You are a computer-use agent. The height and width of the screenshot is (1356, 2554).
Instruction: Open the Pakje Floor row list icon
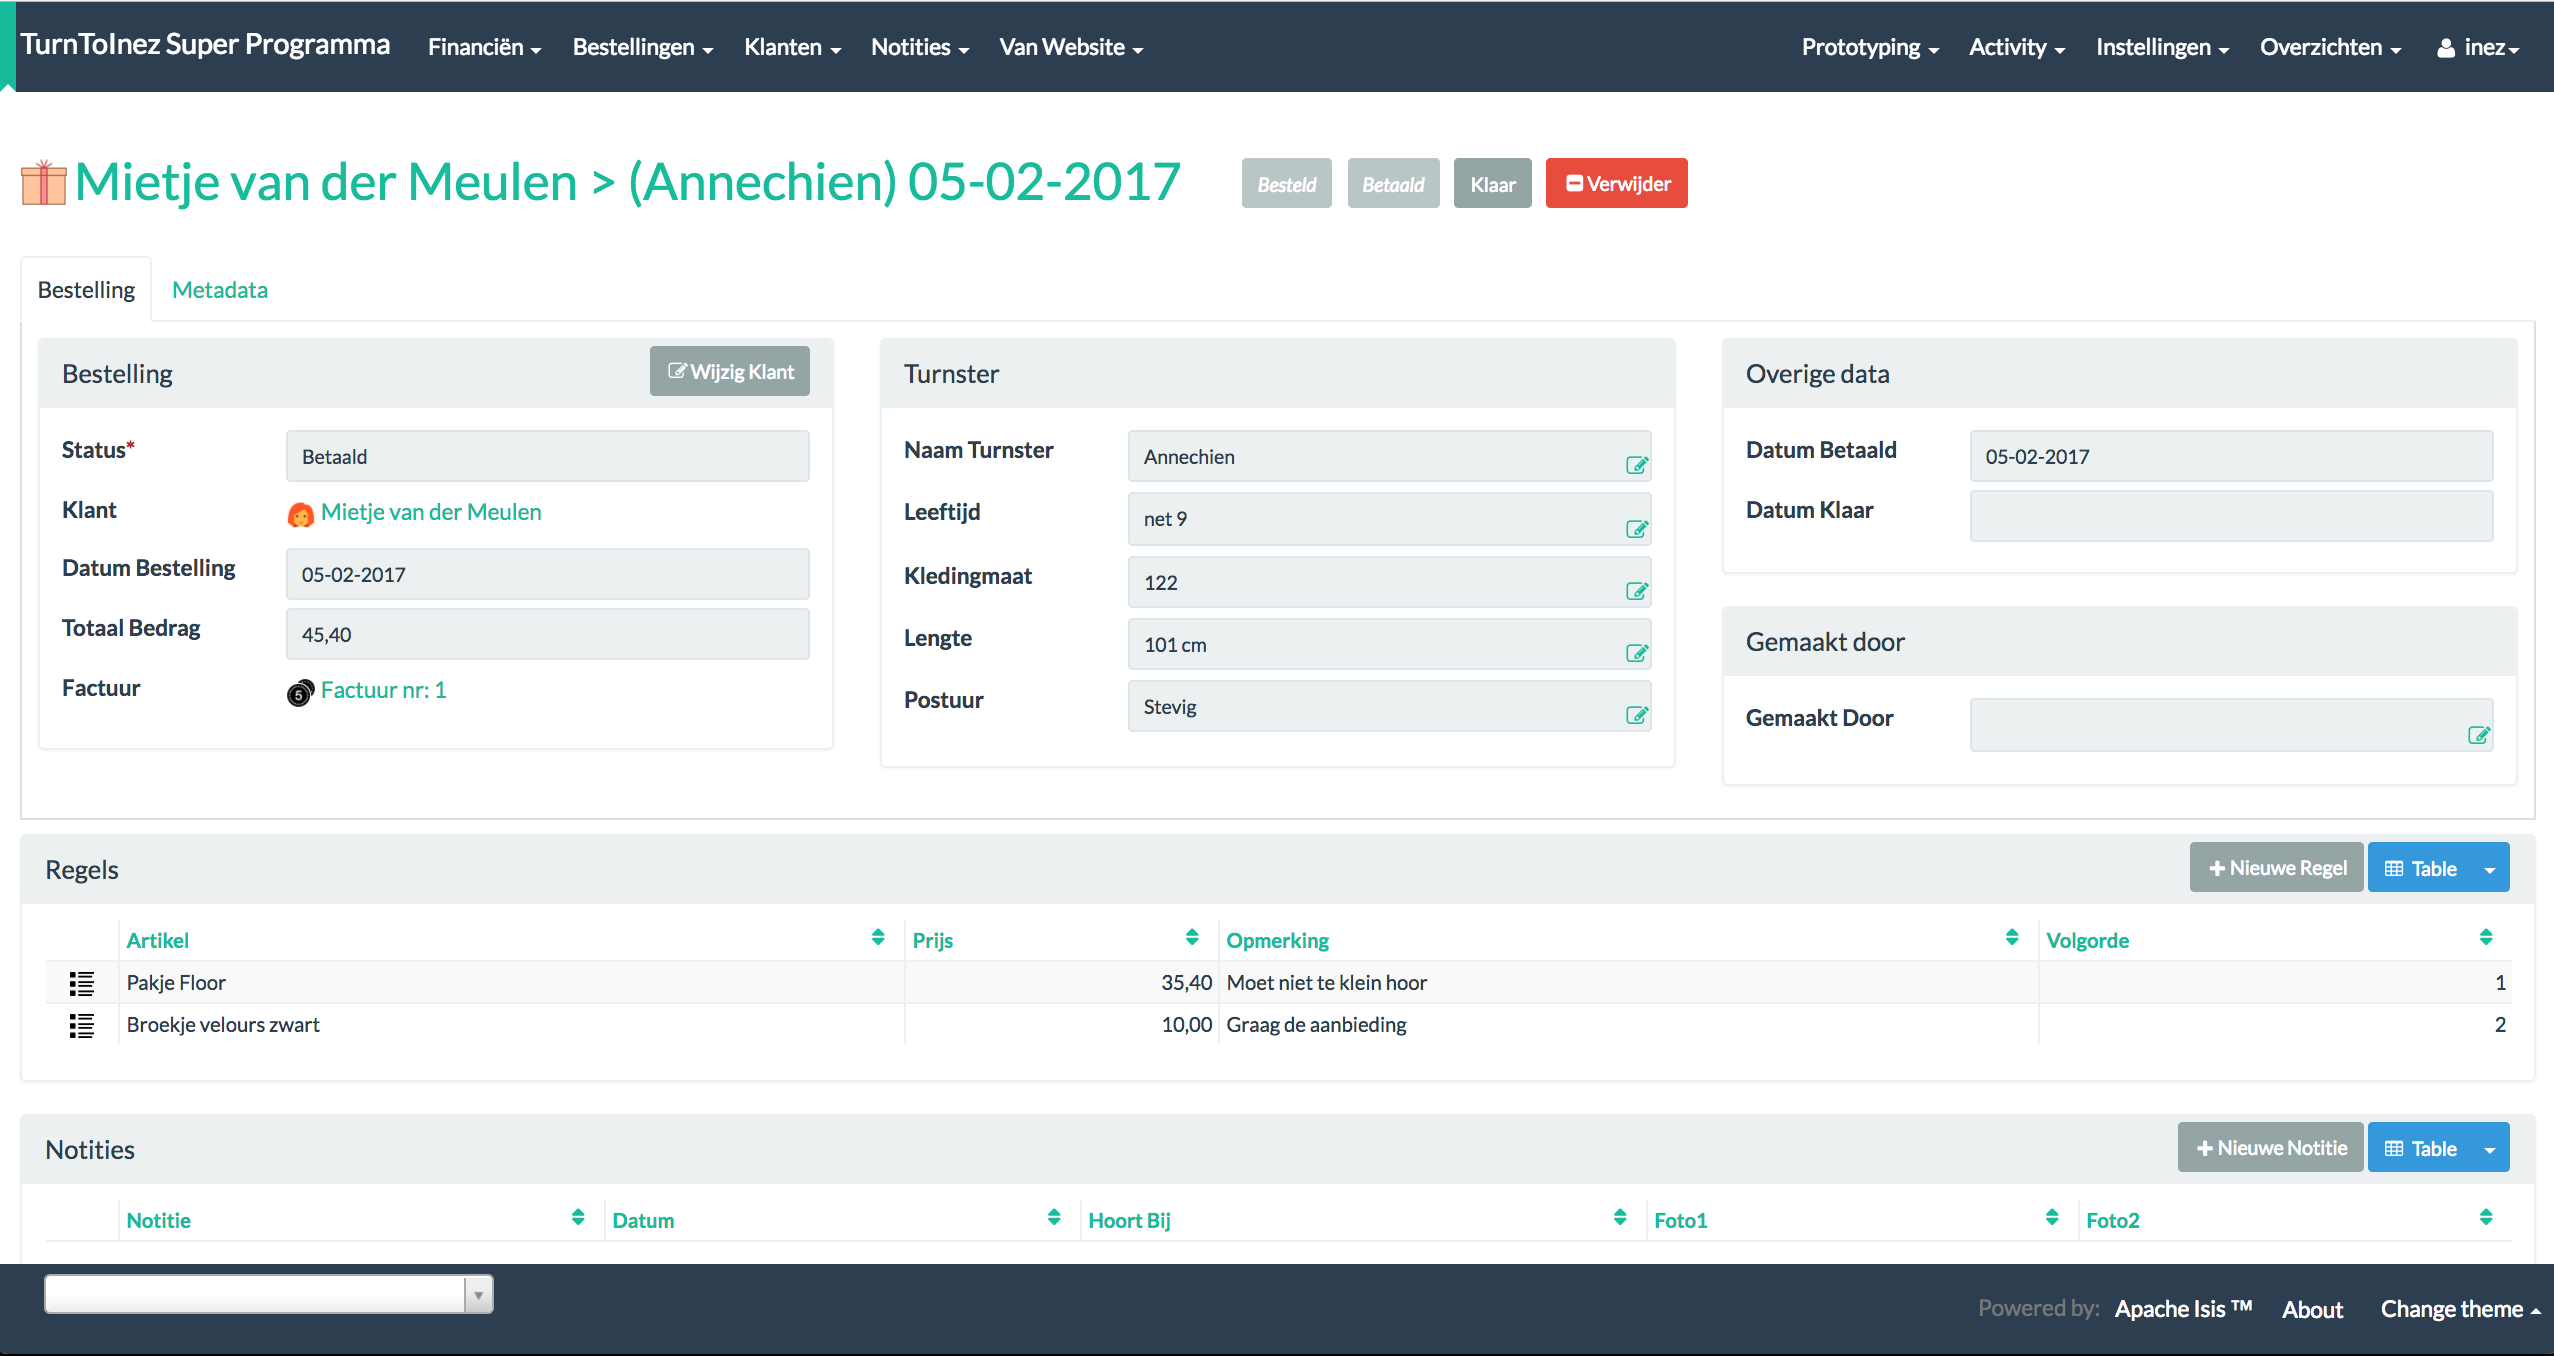[x=81, y=983]
